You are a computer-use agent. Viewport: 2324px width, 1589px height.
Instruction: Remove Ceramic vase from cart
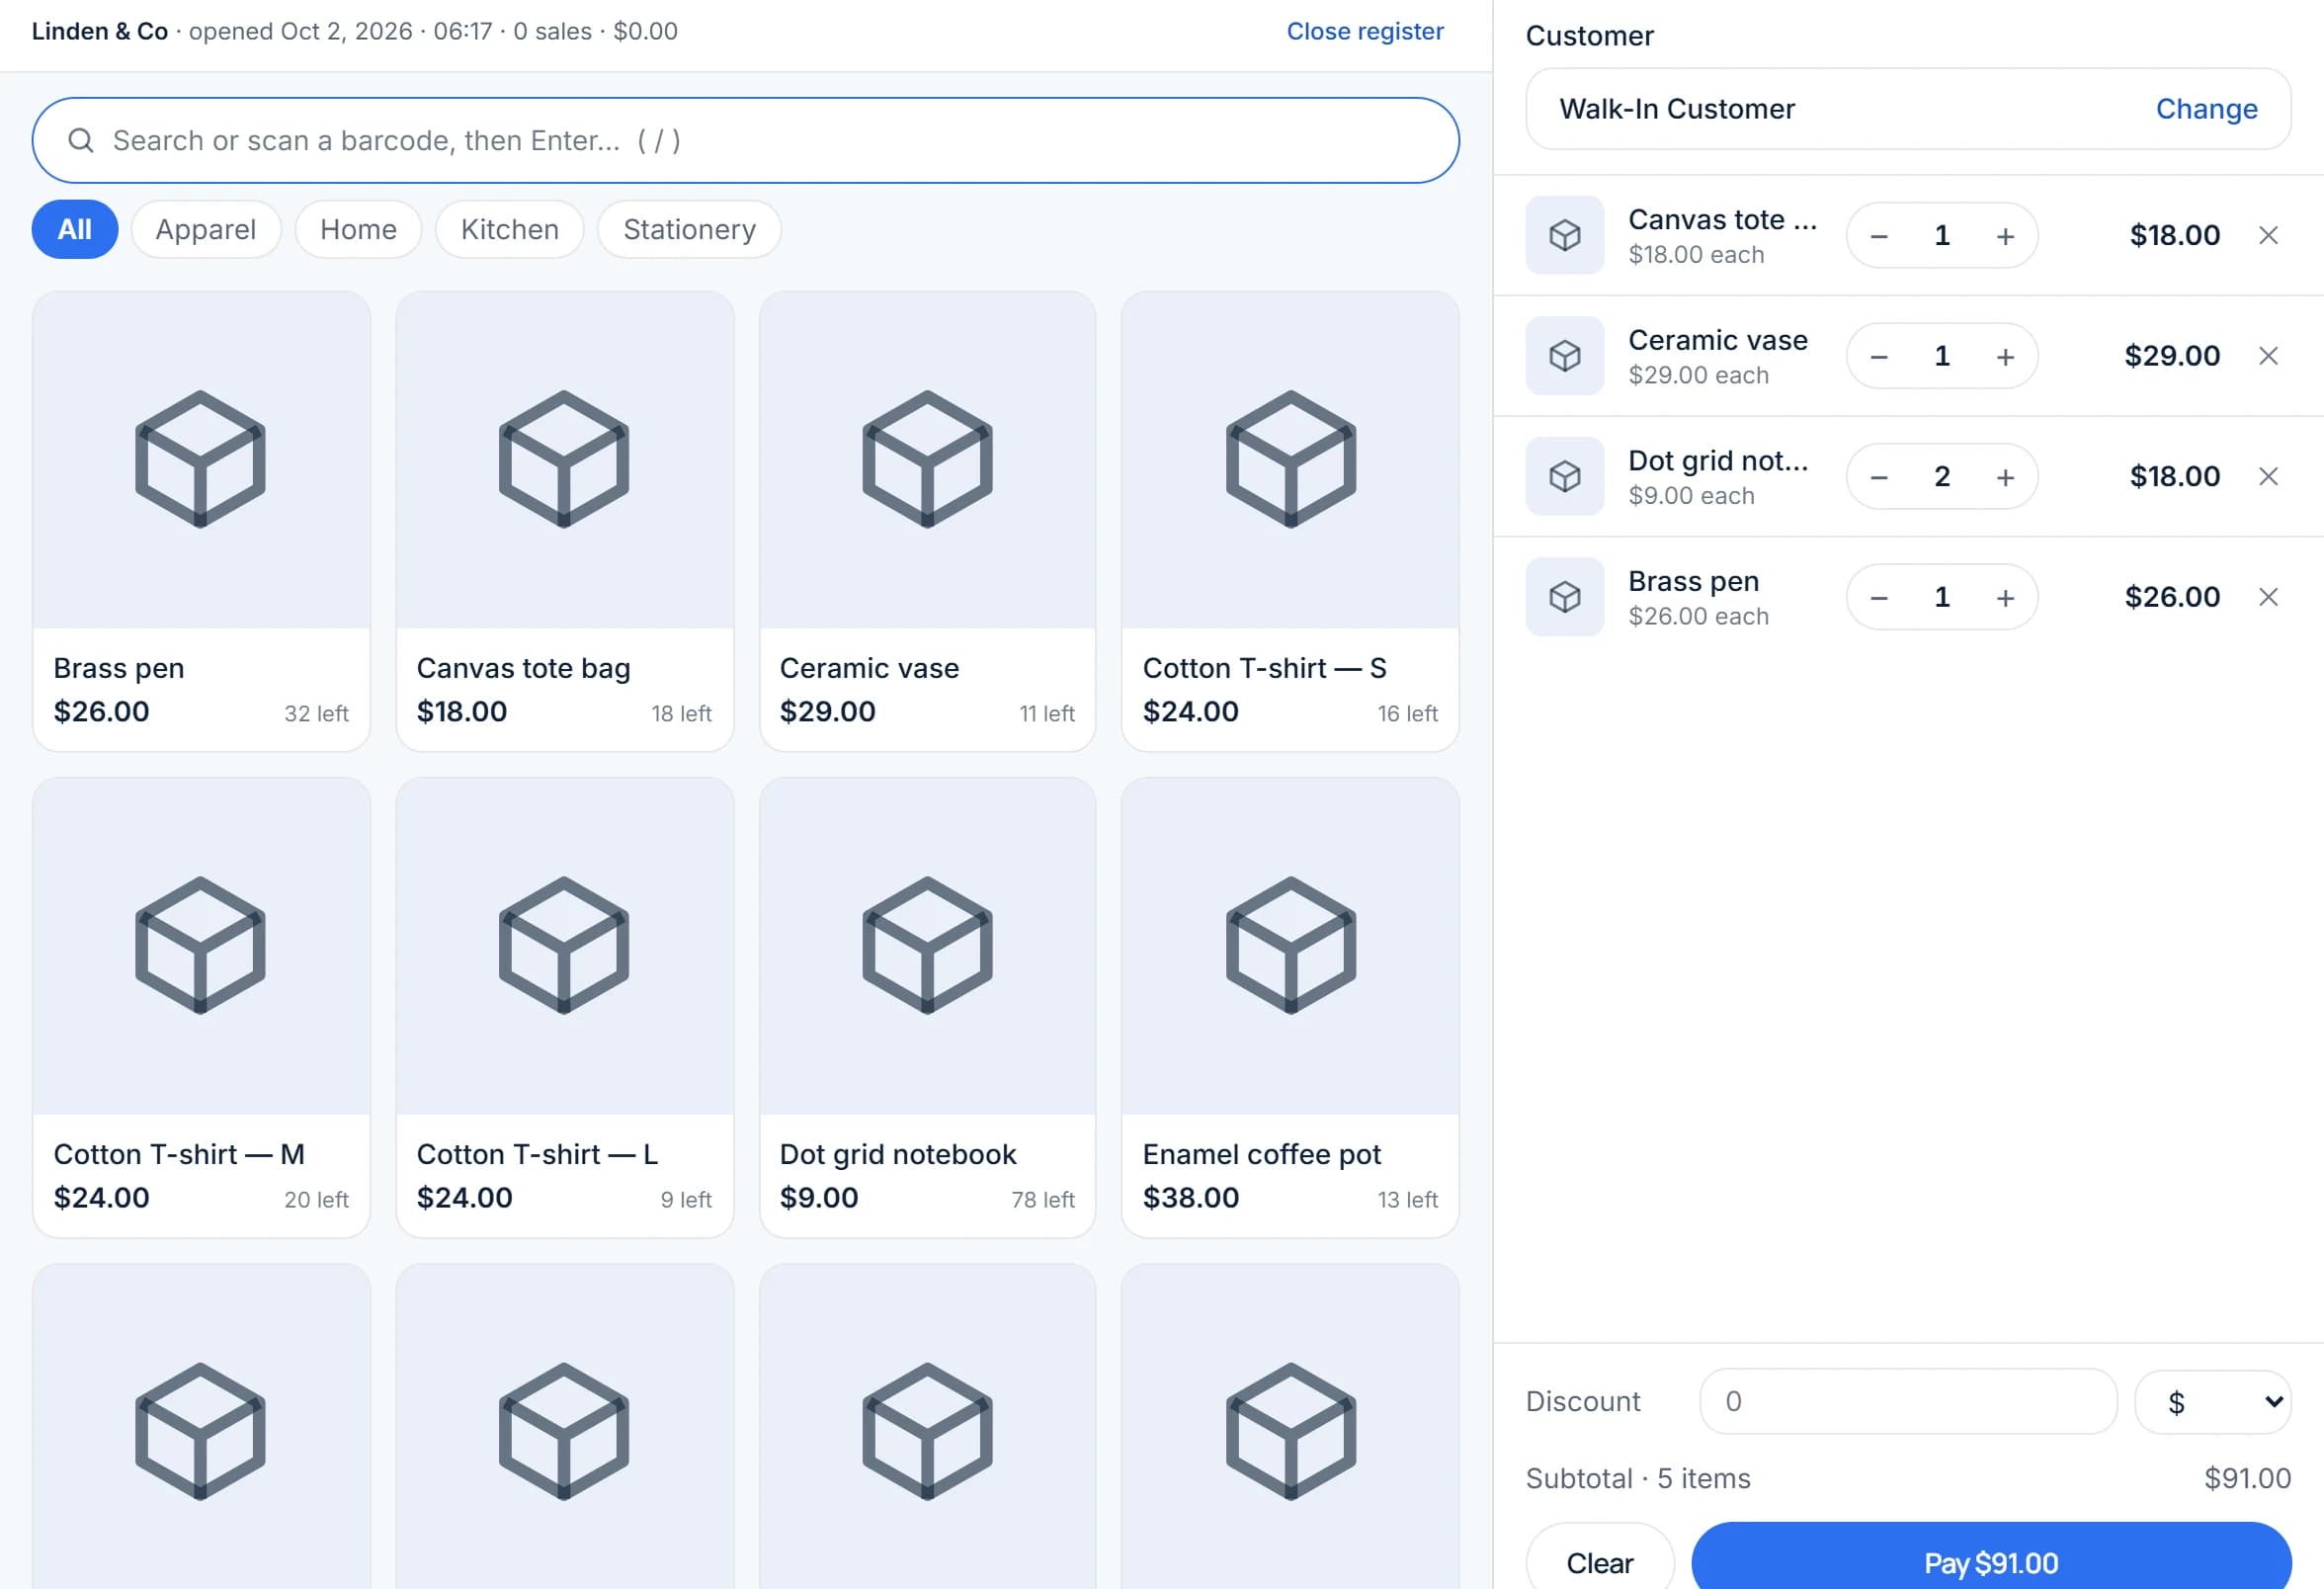tap(2268, 356)
